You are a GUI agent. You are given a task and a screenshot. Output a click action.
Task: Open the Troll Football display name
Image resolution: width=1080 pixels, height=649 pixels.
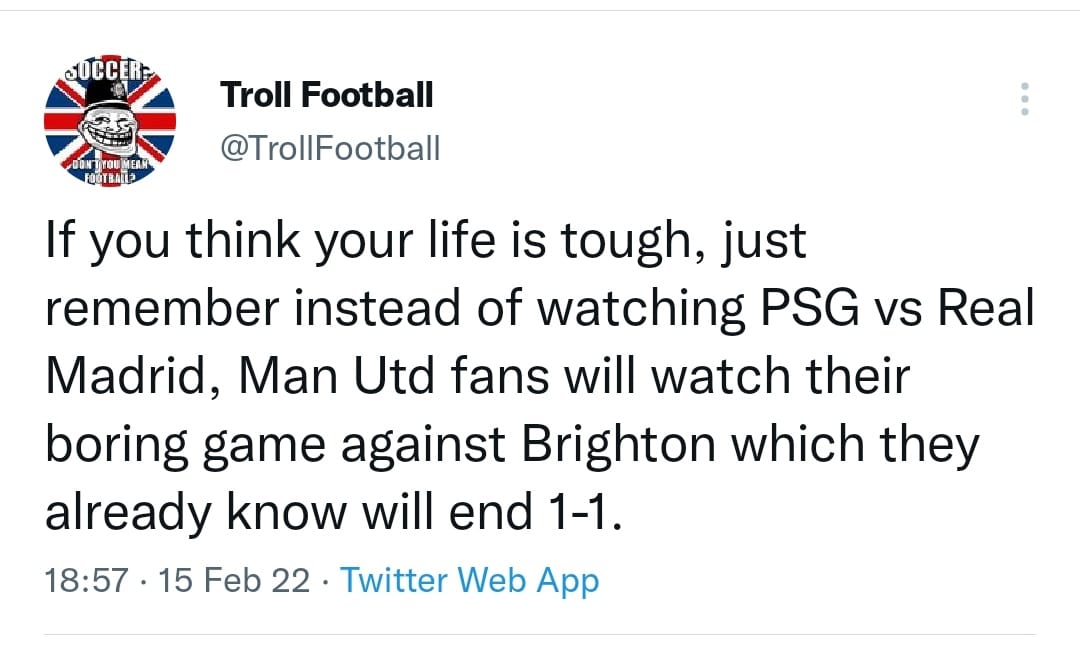point(326,94)
